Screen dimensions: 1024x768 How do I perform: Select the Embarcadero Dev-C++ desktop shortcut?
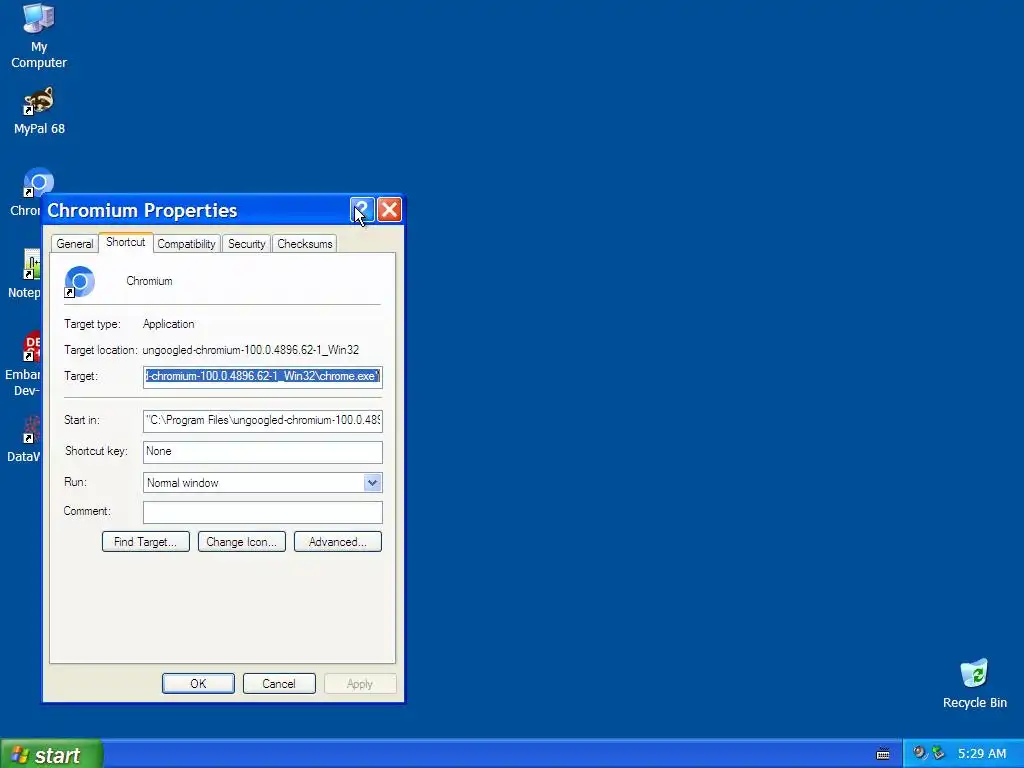point(24,364)
